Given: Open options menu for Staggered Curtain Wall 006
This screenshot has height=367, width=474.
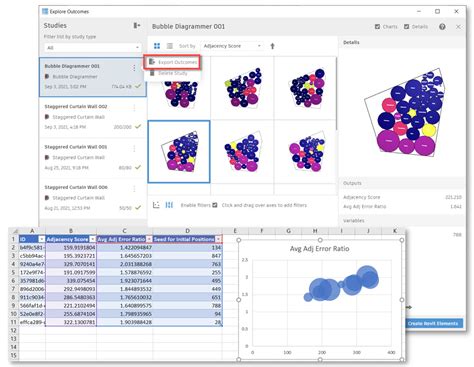Looking at the screenshot, I should coord(134,189).
